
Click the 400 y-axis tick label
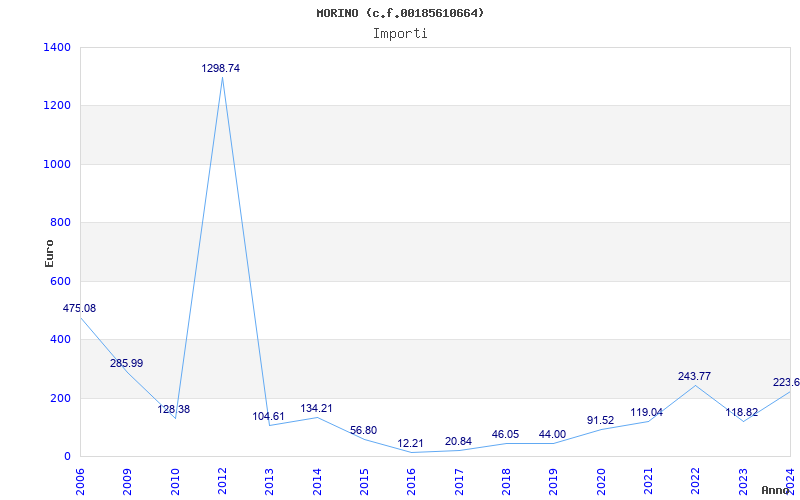(60, 339)
